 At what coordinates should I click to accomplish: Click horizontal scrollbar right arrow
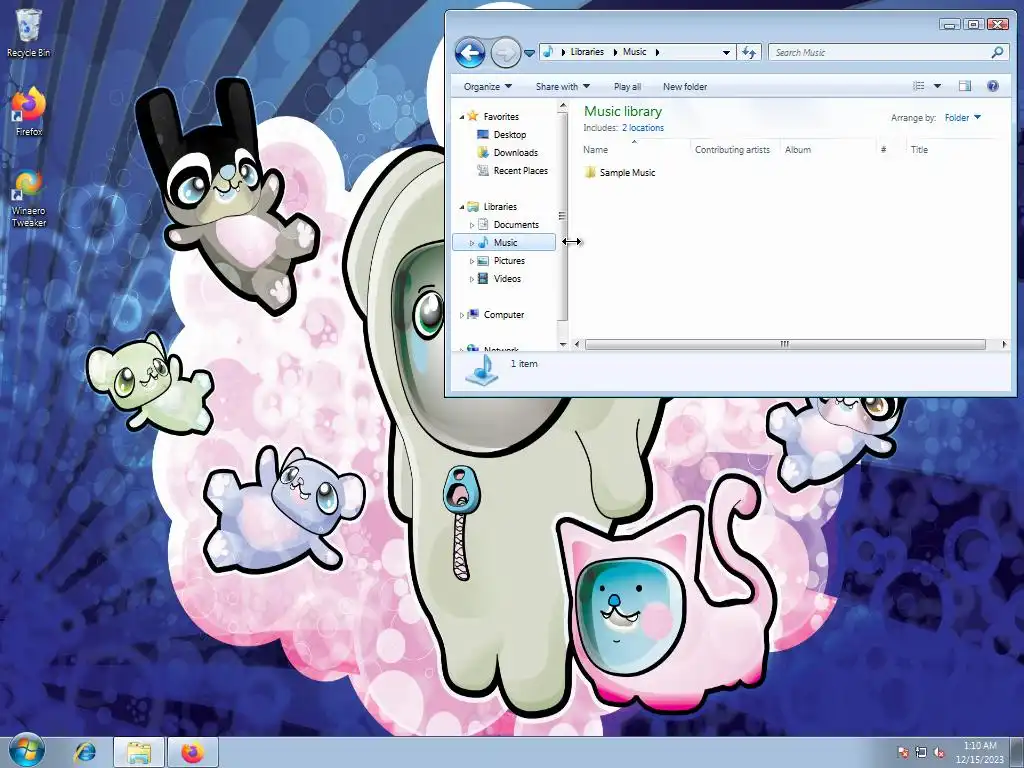1004,344
